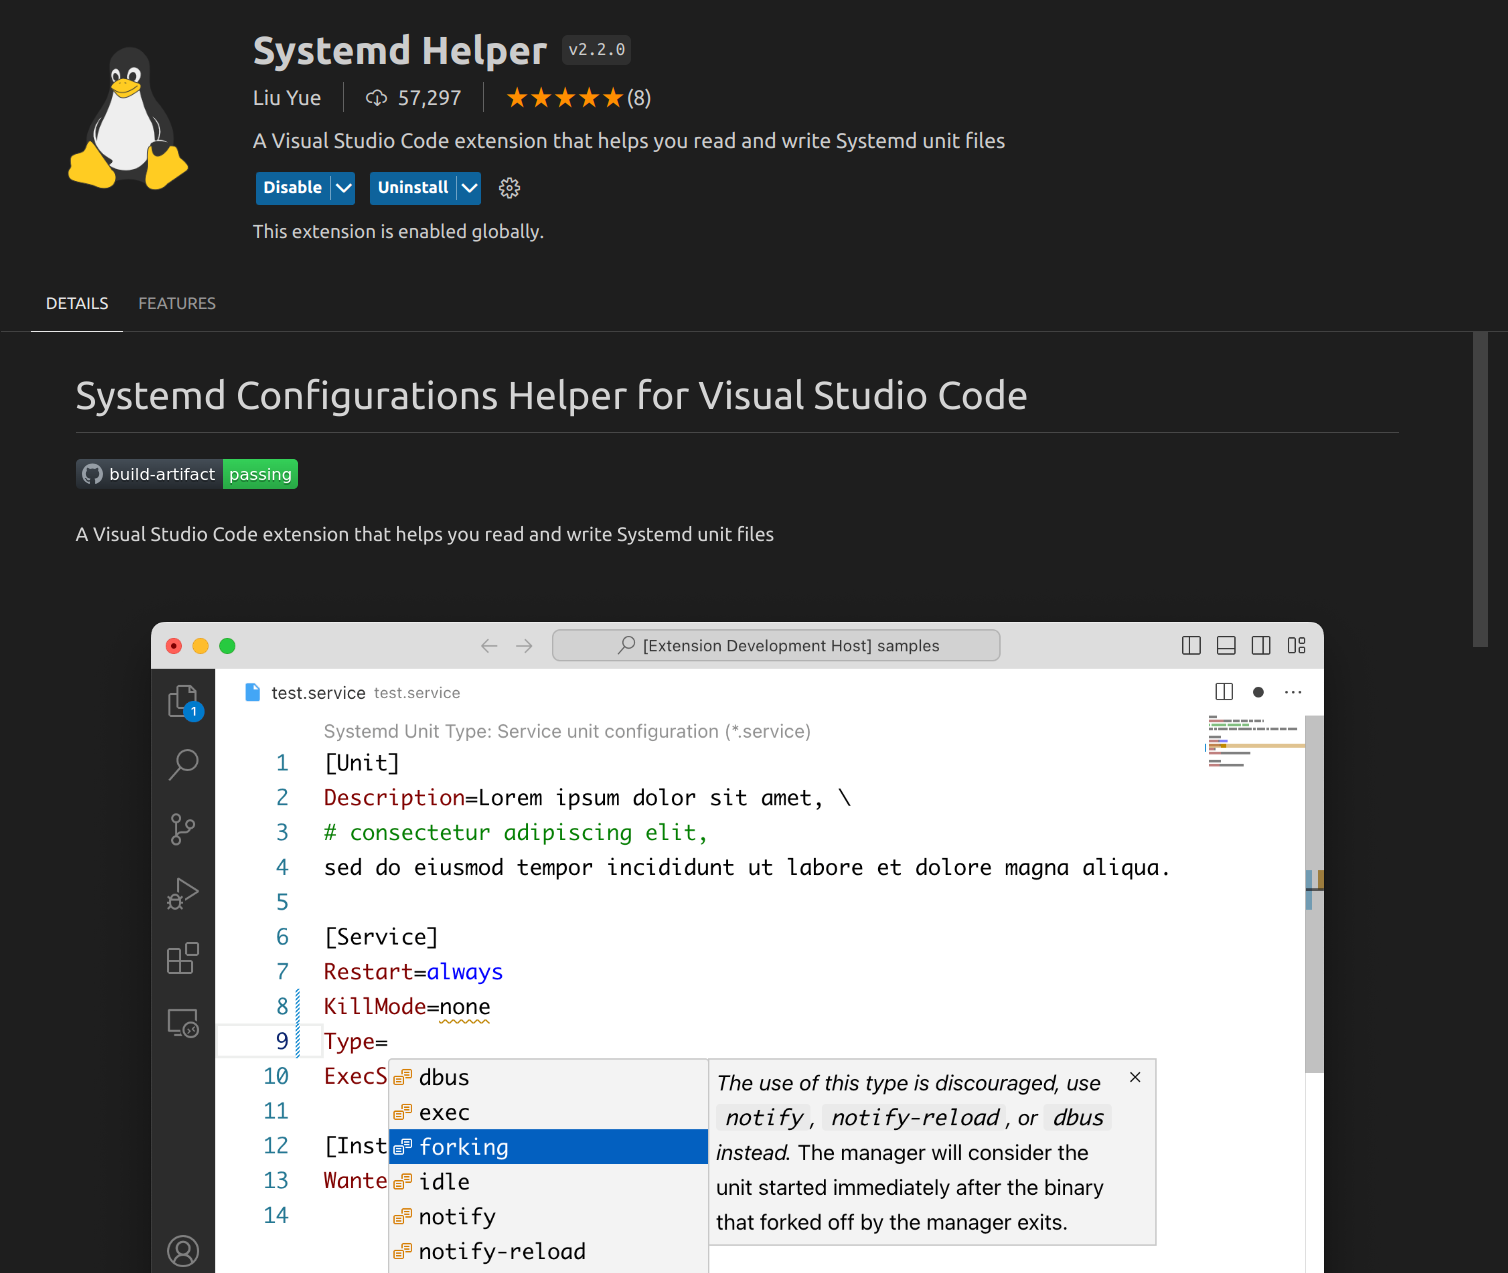The height and width of the screenshot is (1273, 1508).
Task: Switch to the FEATURES tab
Action: click(x=177, y=303)
